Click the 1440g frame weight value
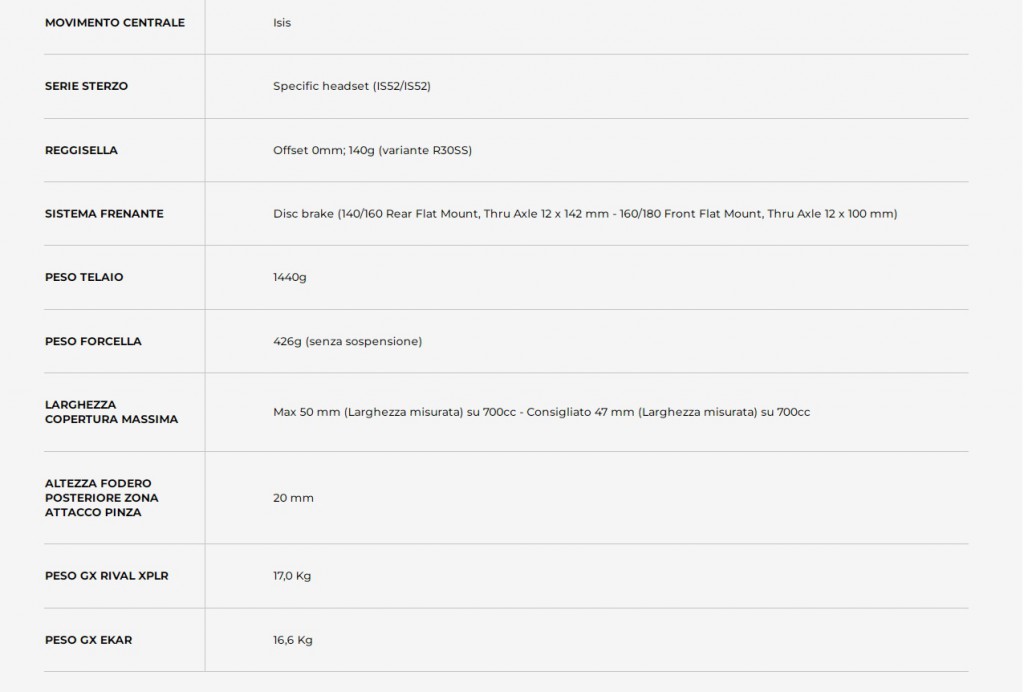Image resolution: width=1024 pixels, height=692 pixels. (x=290, y=277)
